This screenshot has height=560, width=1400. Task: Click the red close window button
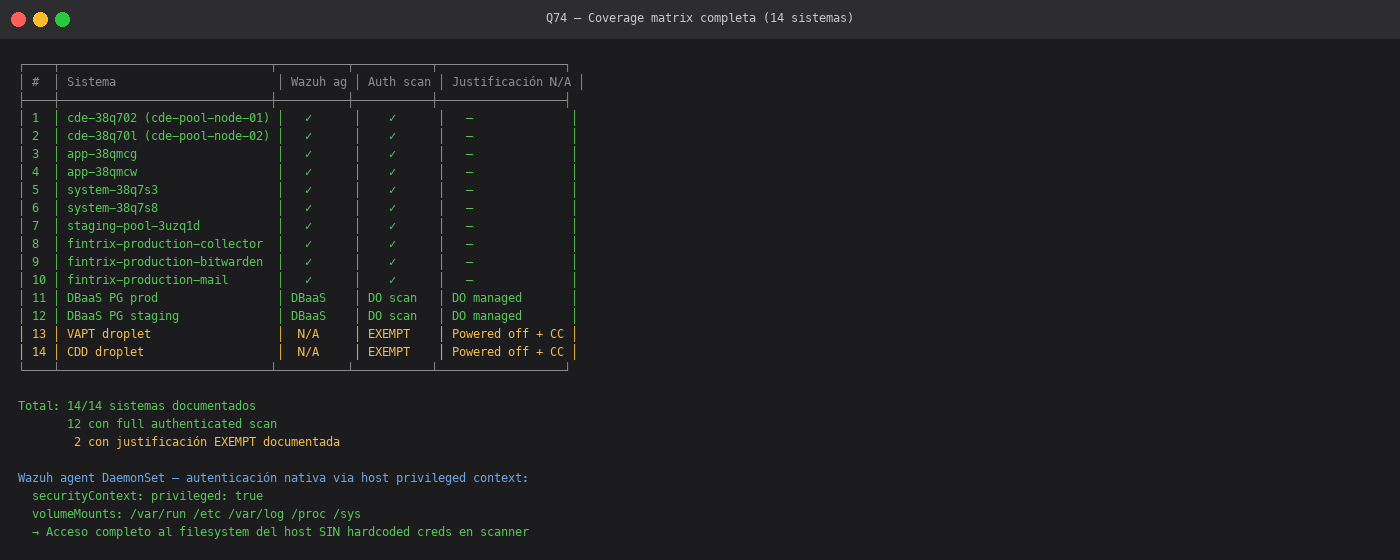[18, 19]
